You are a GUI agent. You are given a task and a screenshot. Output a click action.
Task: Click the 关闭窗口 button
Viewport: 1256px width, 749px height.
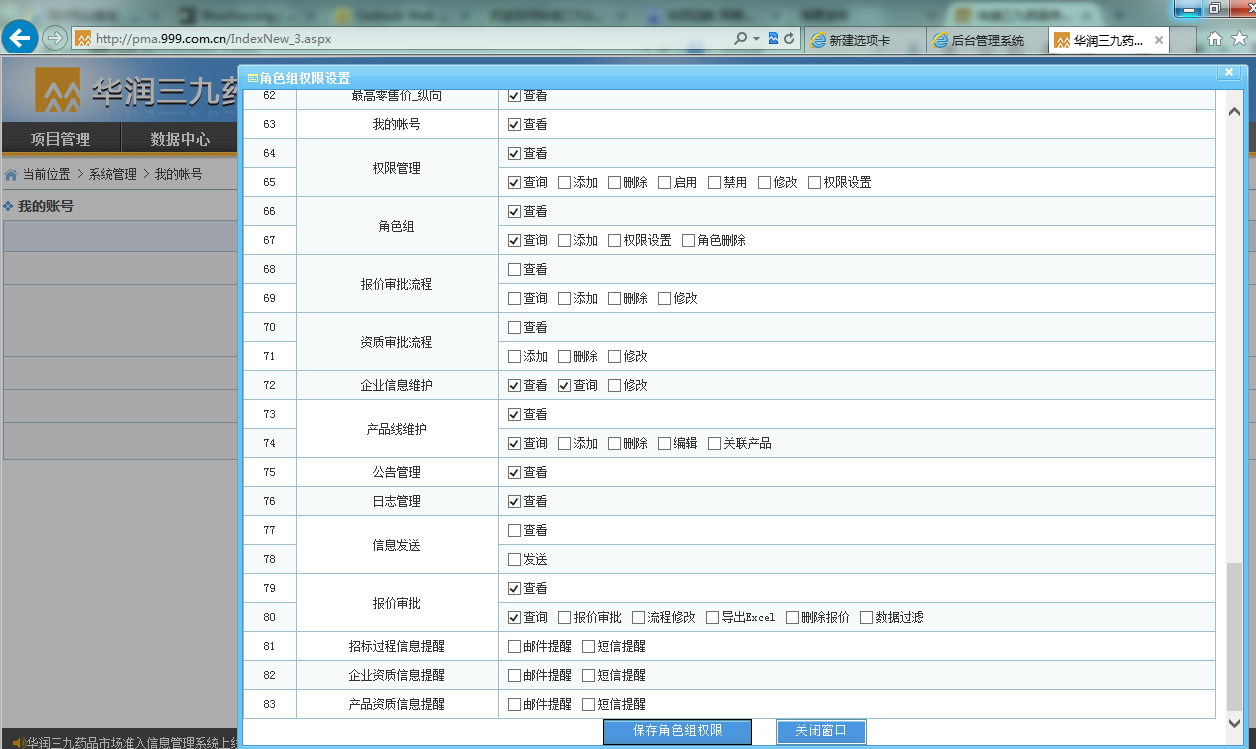821,731
